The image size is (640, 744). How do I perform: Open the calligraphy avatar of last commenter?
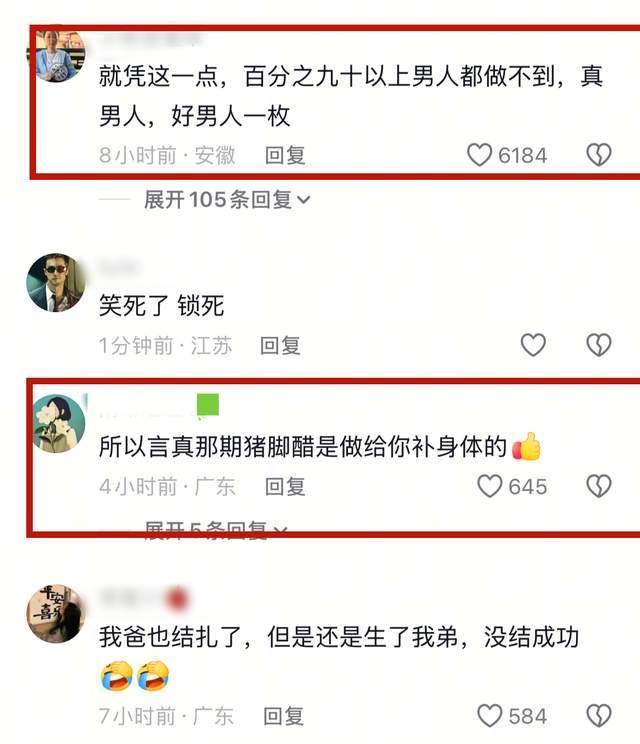[x=56, y=614]
